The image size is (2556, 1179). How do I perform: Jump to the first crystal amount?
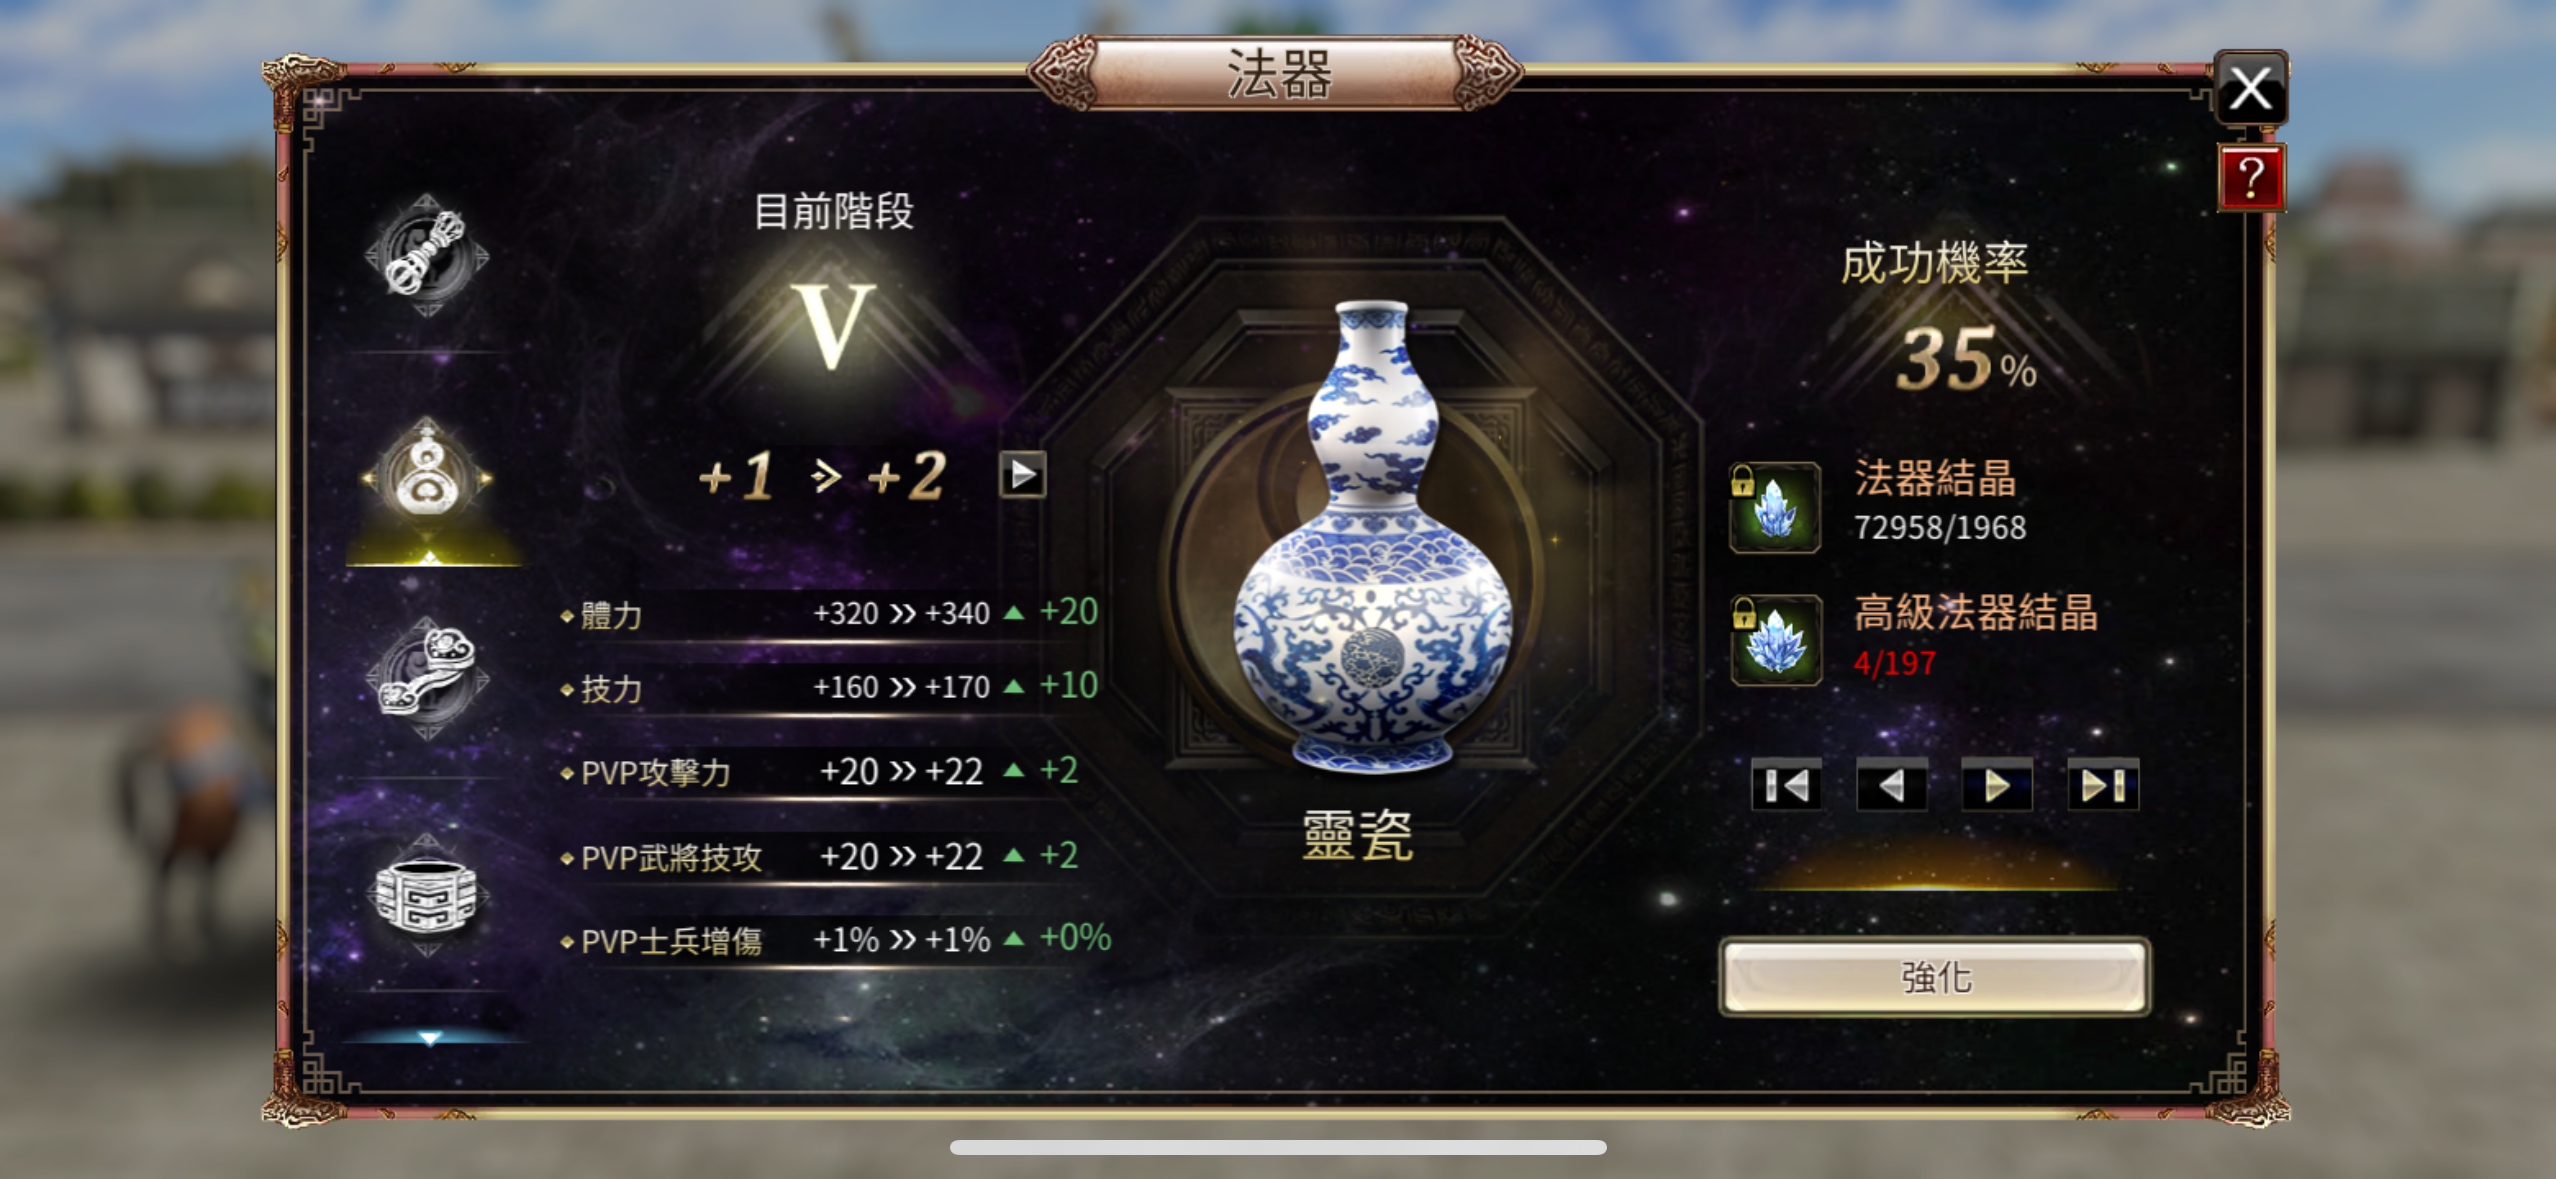click(1786, 786)
